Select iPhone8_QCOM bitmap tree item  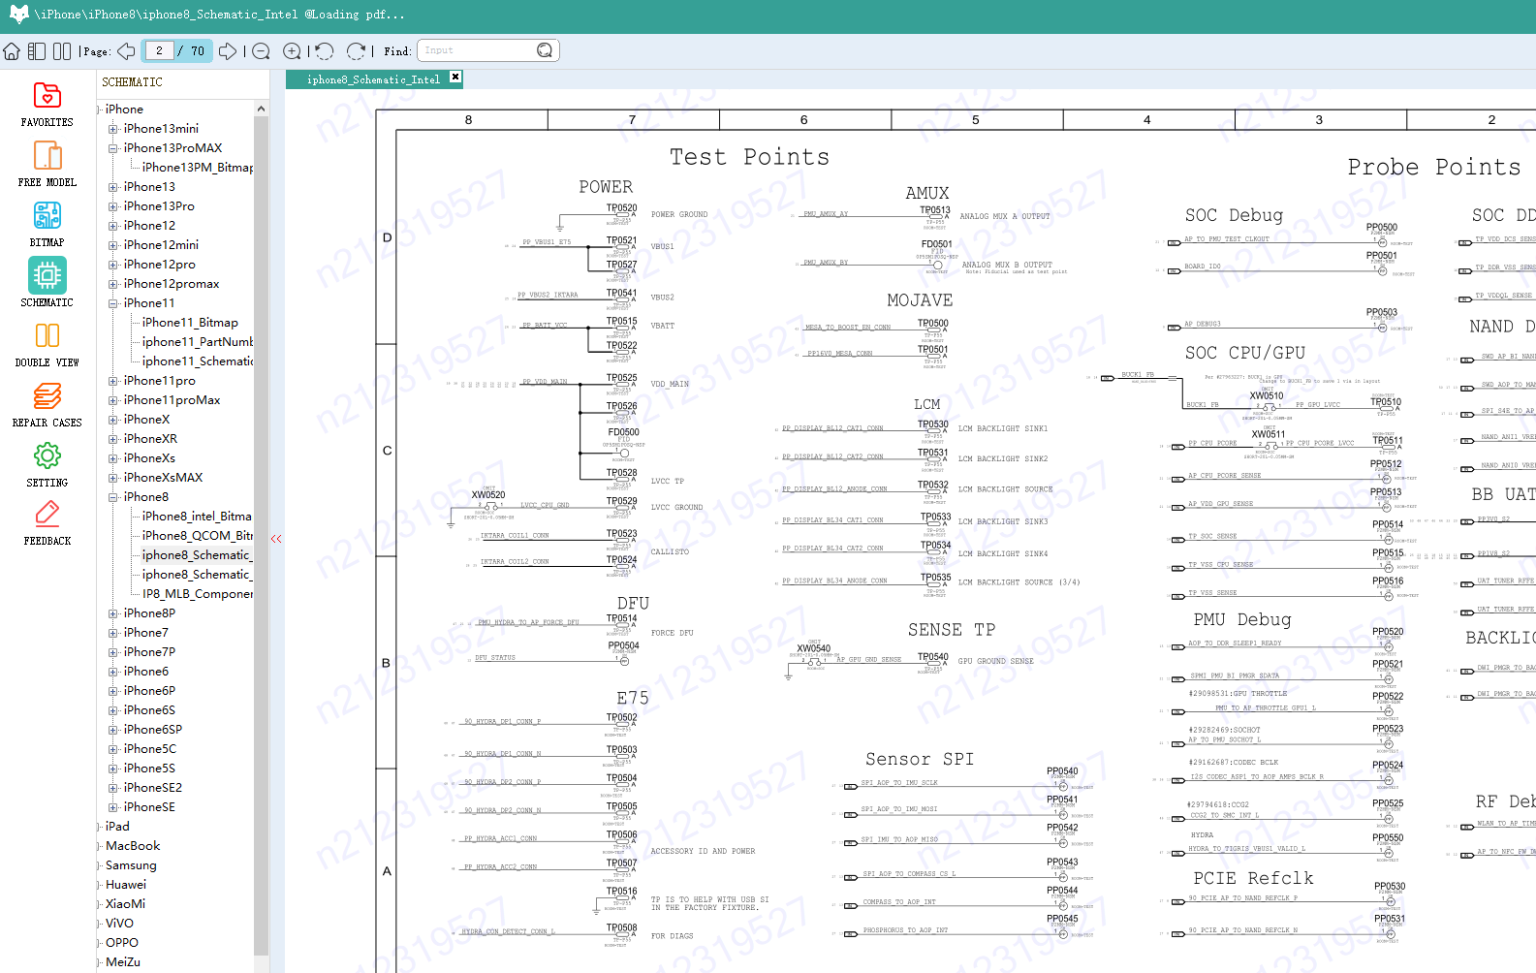point(196,536)
